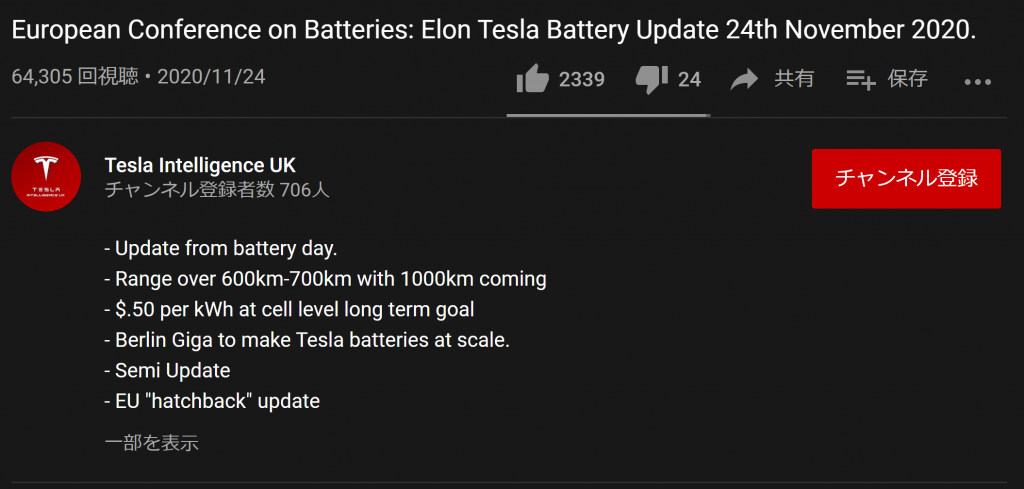Open the three-dot more actions menu
Viewport: 1024px width, 489px height.
click(978, 82)
